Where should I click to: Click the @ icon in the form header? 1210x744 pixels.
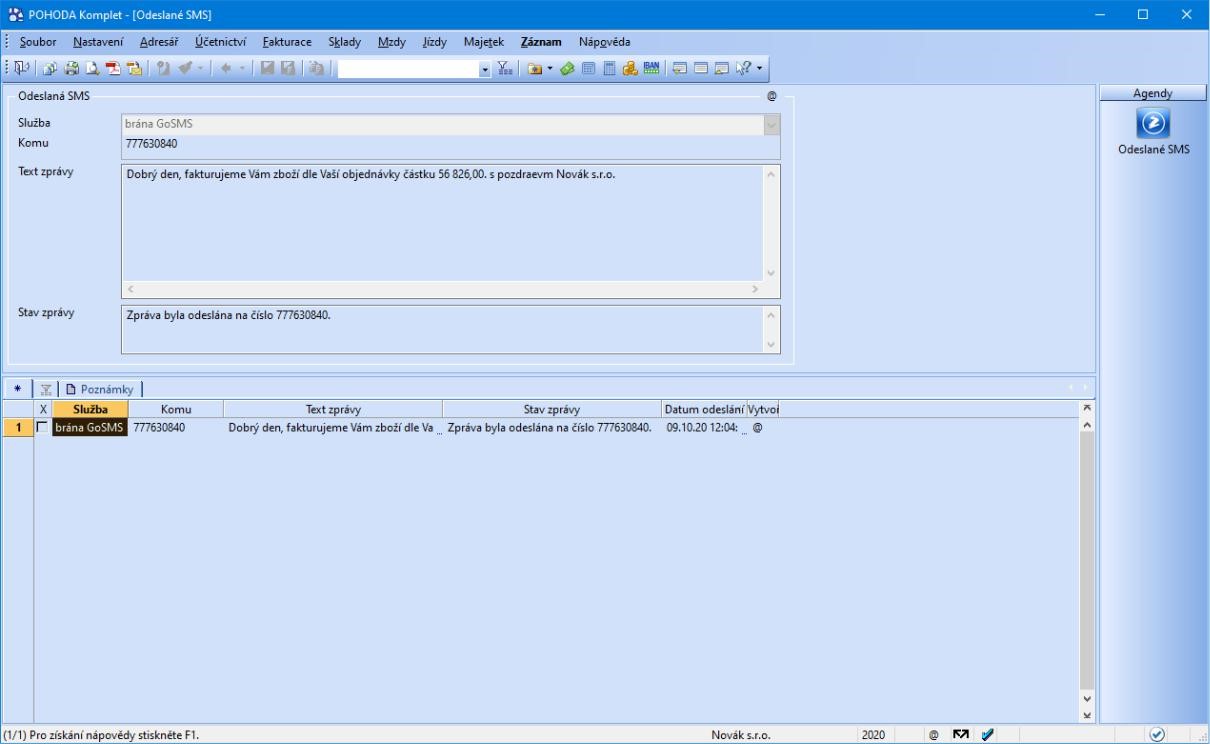tap(772, 96)
